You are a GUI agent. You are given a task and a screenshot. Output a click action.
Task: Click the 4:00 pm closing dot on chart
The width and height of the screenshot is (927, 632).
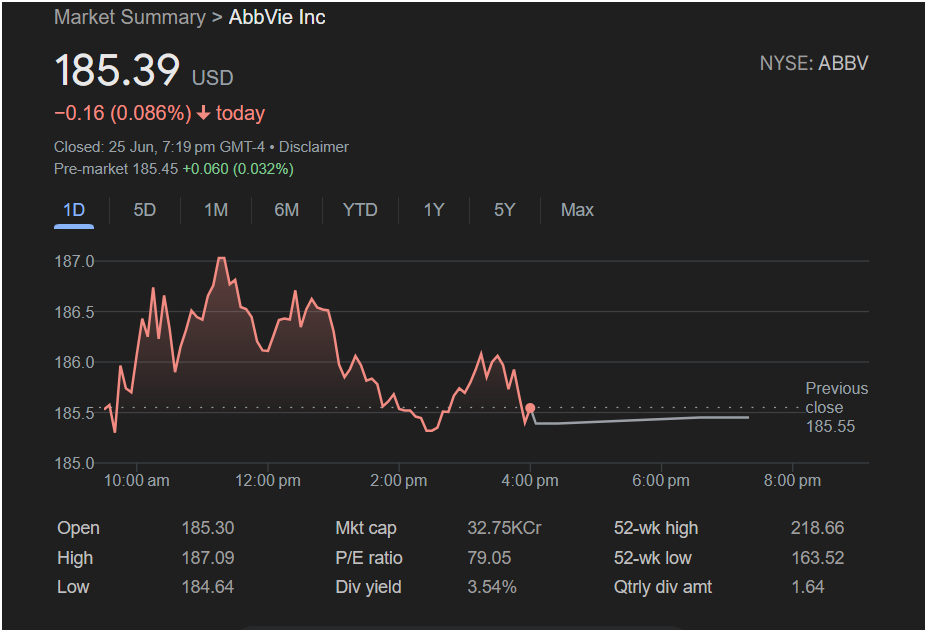(x=530, y=408)
